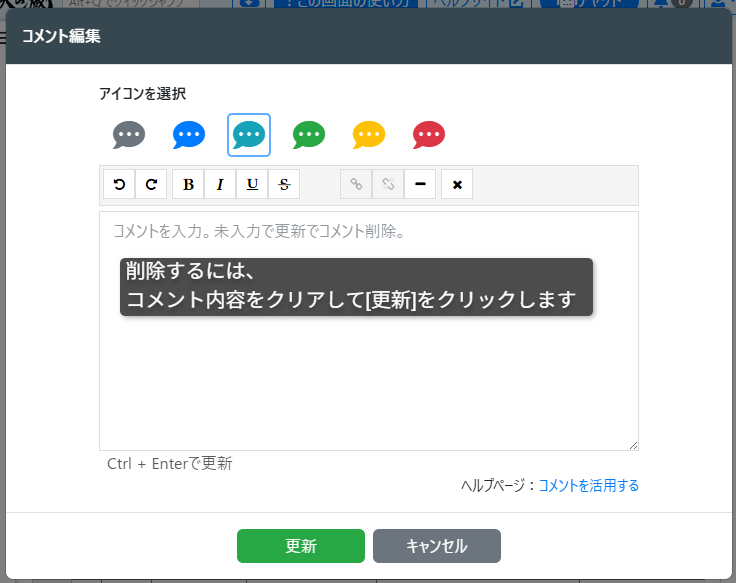This screenshot has height=583, width=736.
Task: Click inside the comment text area
Action: pyautogui.click(x=368, y=380)
